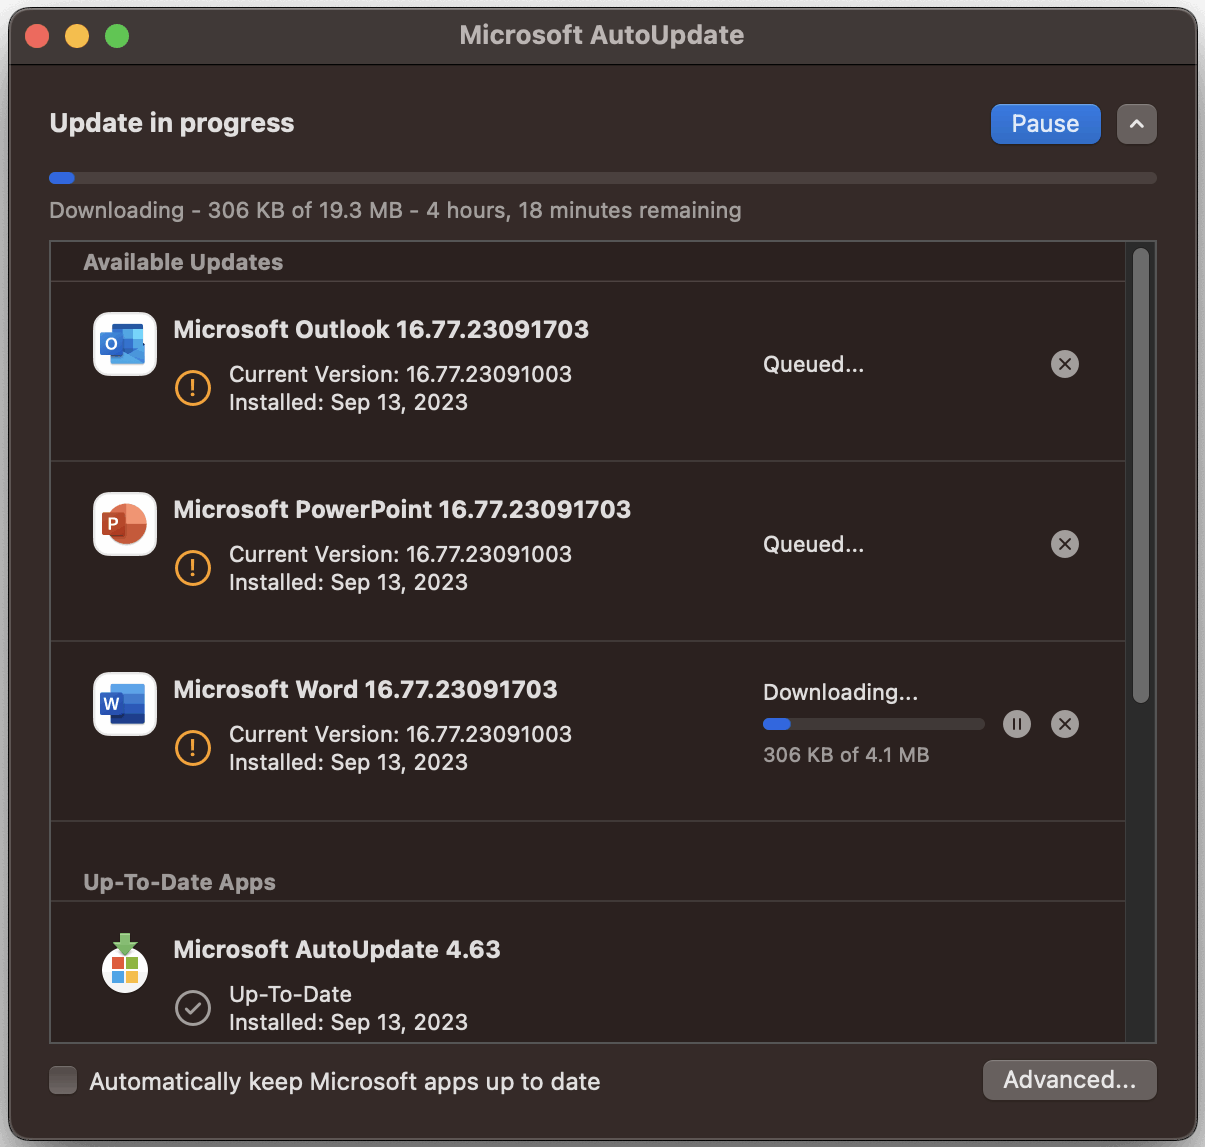Image resolution: width=1205 pixels, height=1147 pixels.
Task: Click the Microsoft AutoUpdate app icon
Action: [124, 963]
